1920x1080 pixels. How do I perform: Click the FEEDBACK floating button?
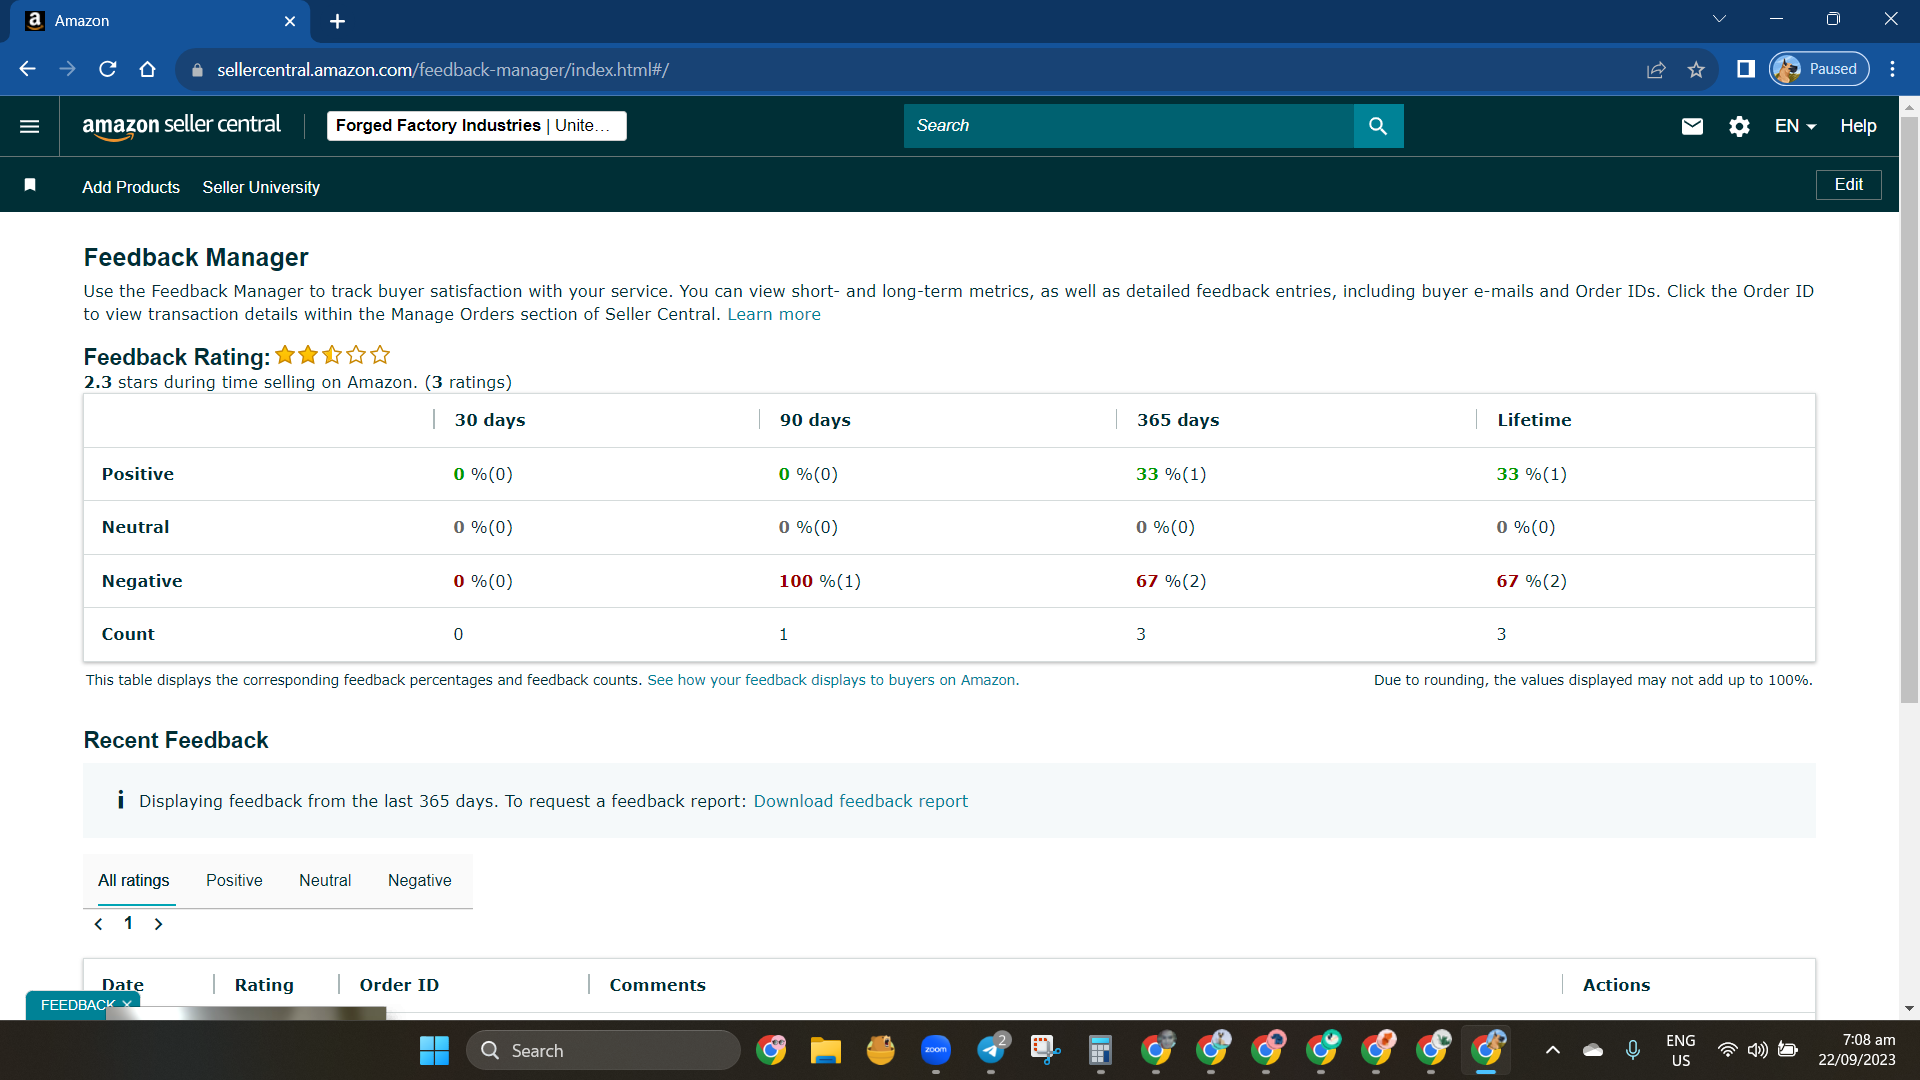tap(77, 1005)
